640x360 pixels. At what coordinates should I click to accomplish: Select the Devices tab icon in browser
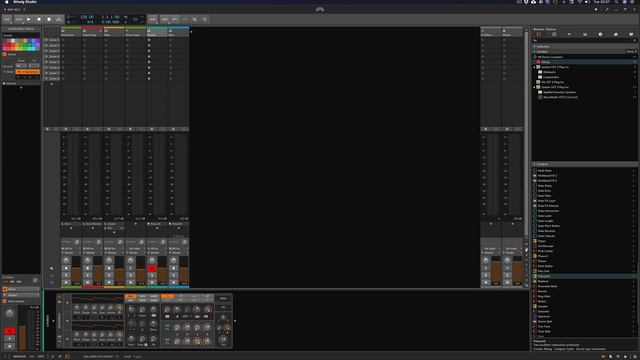(539, 35)
